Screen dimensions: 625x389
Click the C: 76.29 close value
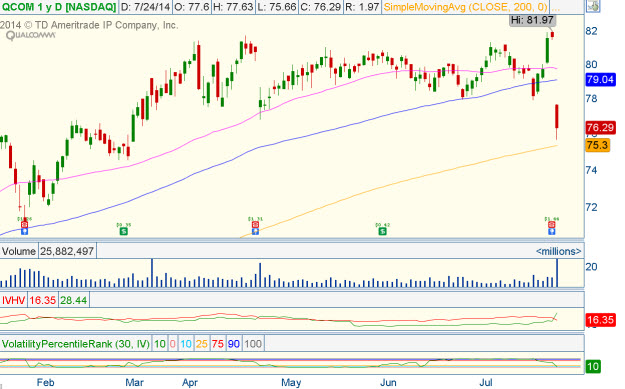pos(321,7)
